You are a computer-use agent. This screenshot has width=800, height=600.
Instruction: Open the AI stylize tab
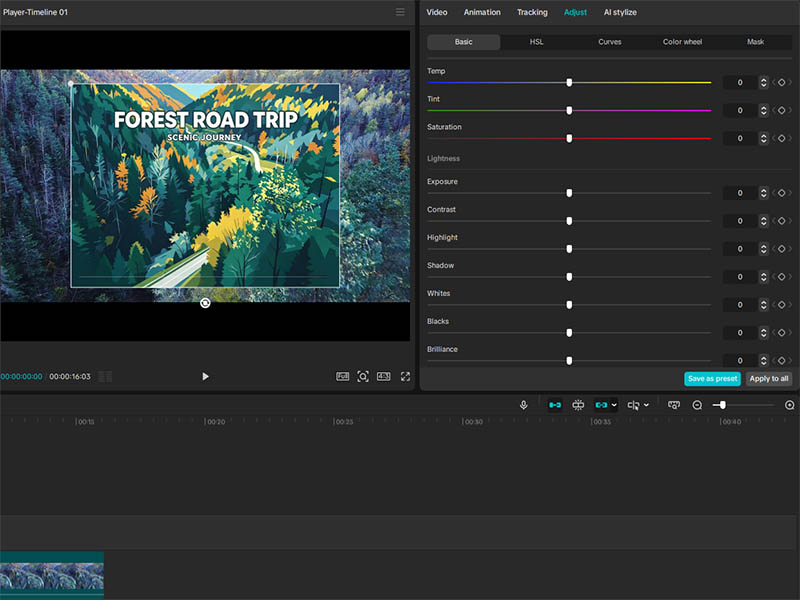click(620, 12)
